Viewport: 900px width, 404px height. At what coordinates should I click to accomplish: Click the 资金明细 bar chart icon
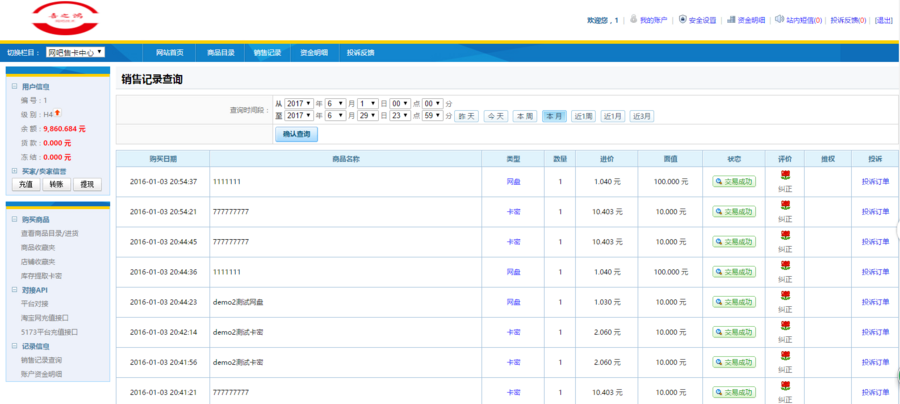pos(731,19)
